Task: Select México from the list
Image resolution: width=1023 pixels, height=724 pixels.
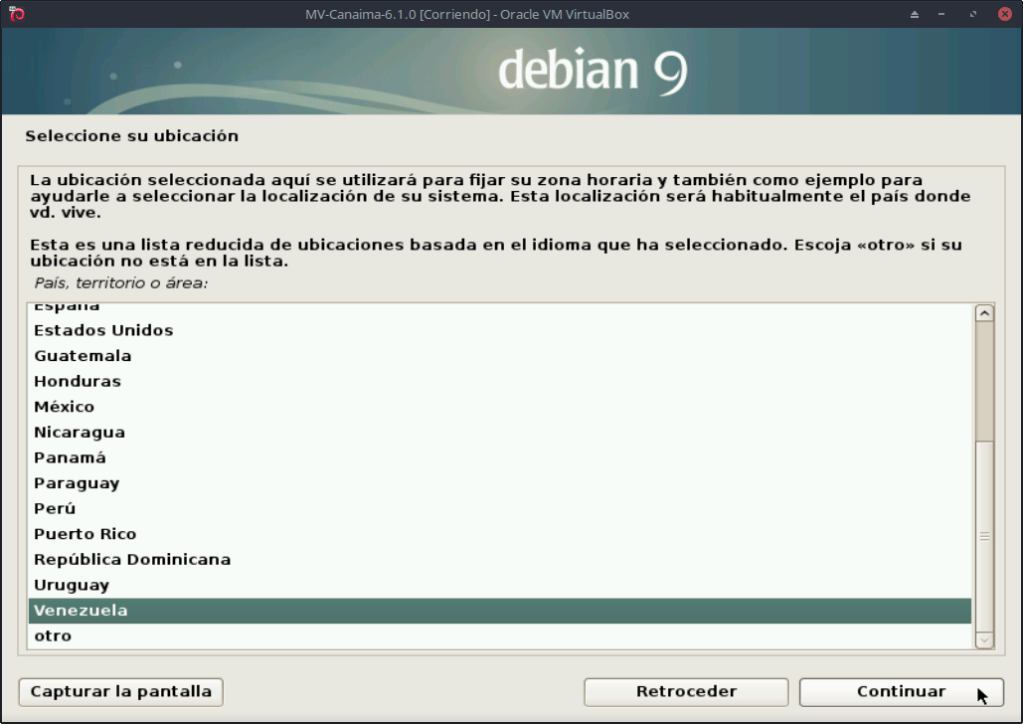Action: 64,407
